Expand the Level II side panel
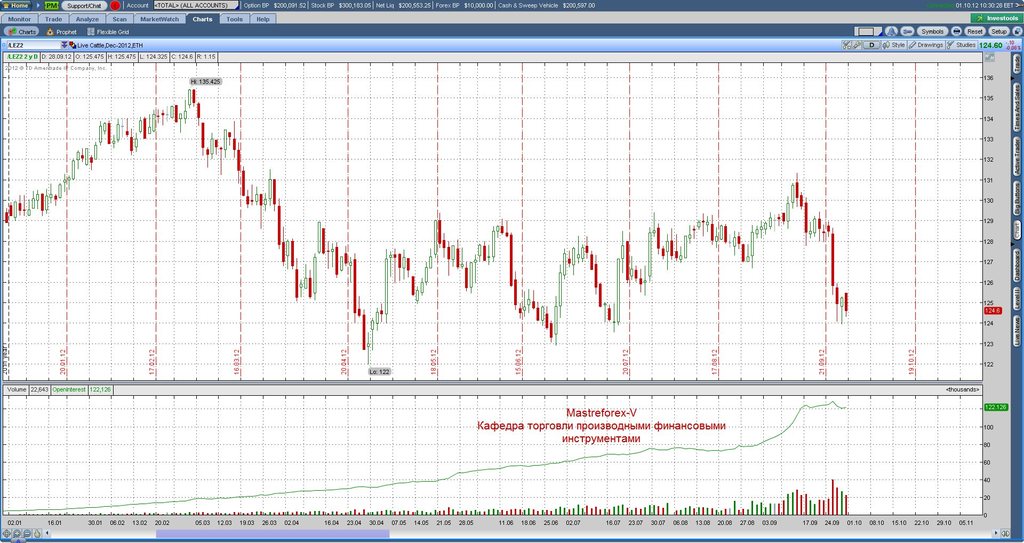Image resolution: width=1024 pixels, height=543 pixels. click(1017, 299)
